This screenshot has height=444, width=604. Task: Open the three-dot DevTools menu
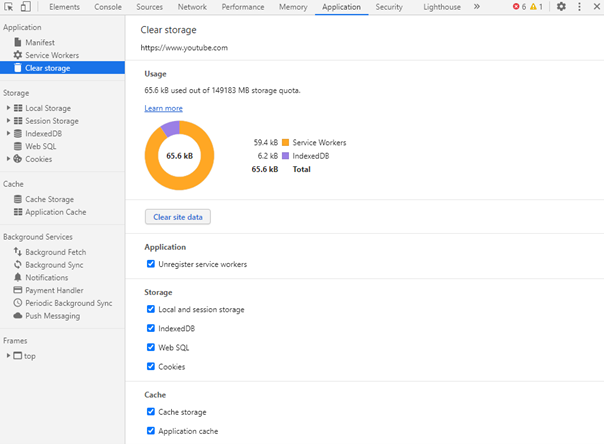[580, 7]
